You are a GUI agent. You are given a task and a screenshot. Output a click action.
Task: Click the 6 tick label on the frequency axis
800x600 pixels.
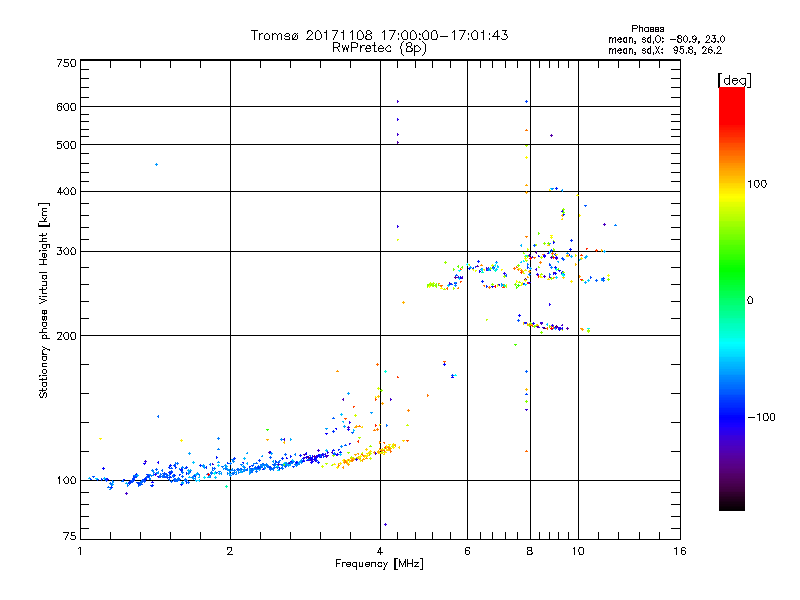click(x=467, y=551)
